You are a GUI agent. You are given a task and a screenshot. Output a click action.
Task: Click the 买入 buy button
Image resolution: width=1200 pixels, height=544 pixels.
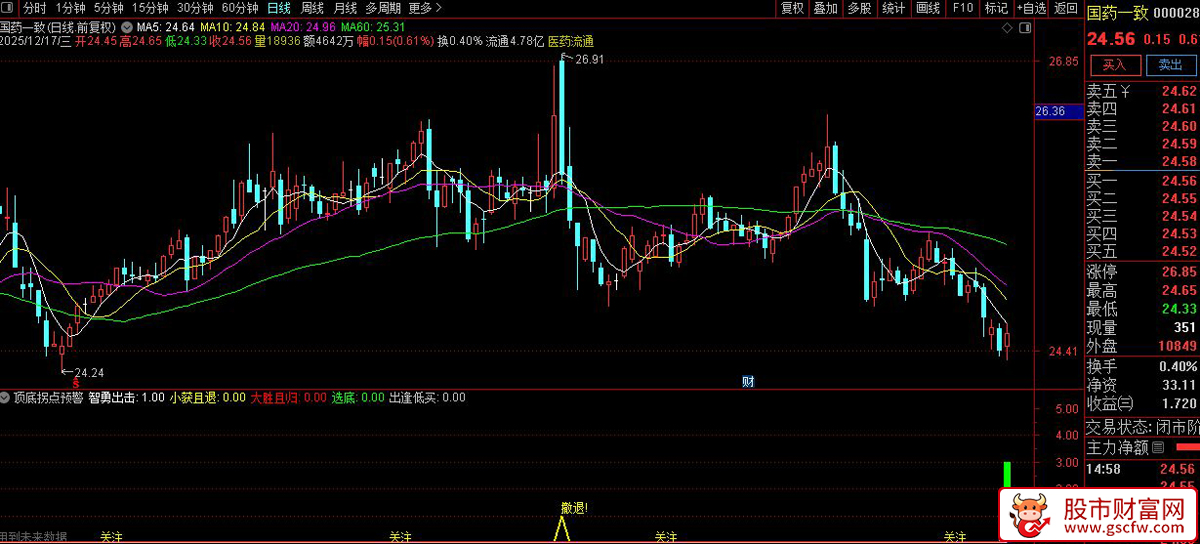1115,65
